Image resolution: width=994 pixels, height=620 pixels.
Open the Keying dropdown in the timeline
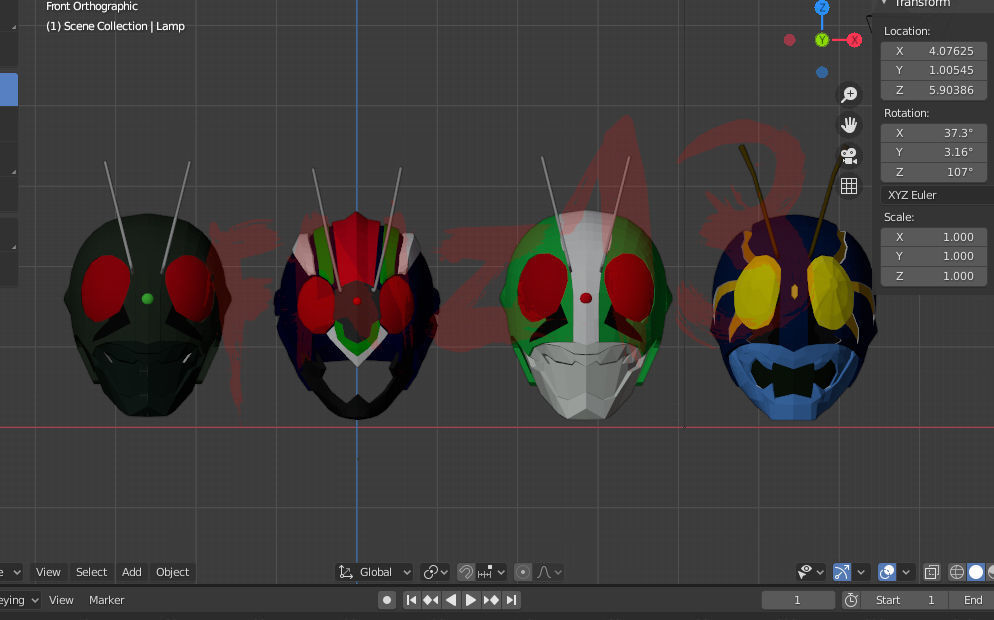coord(19,600)
